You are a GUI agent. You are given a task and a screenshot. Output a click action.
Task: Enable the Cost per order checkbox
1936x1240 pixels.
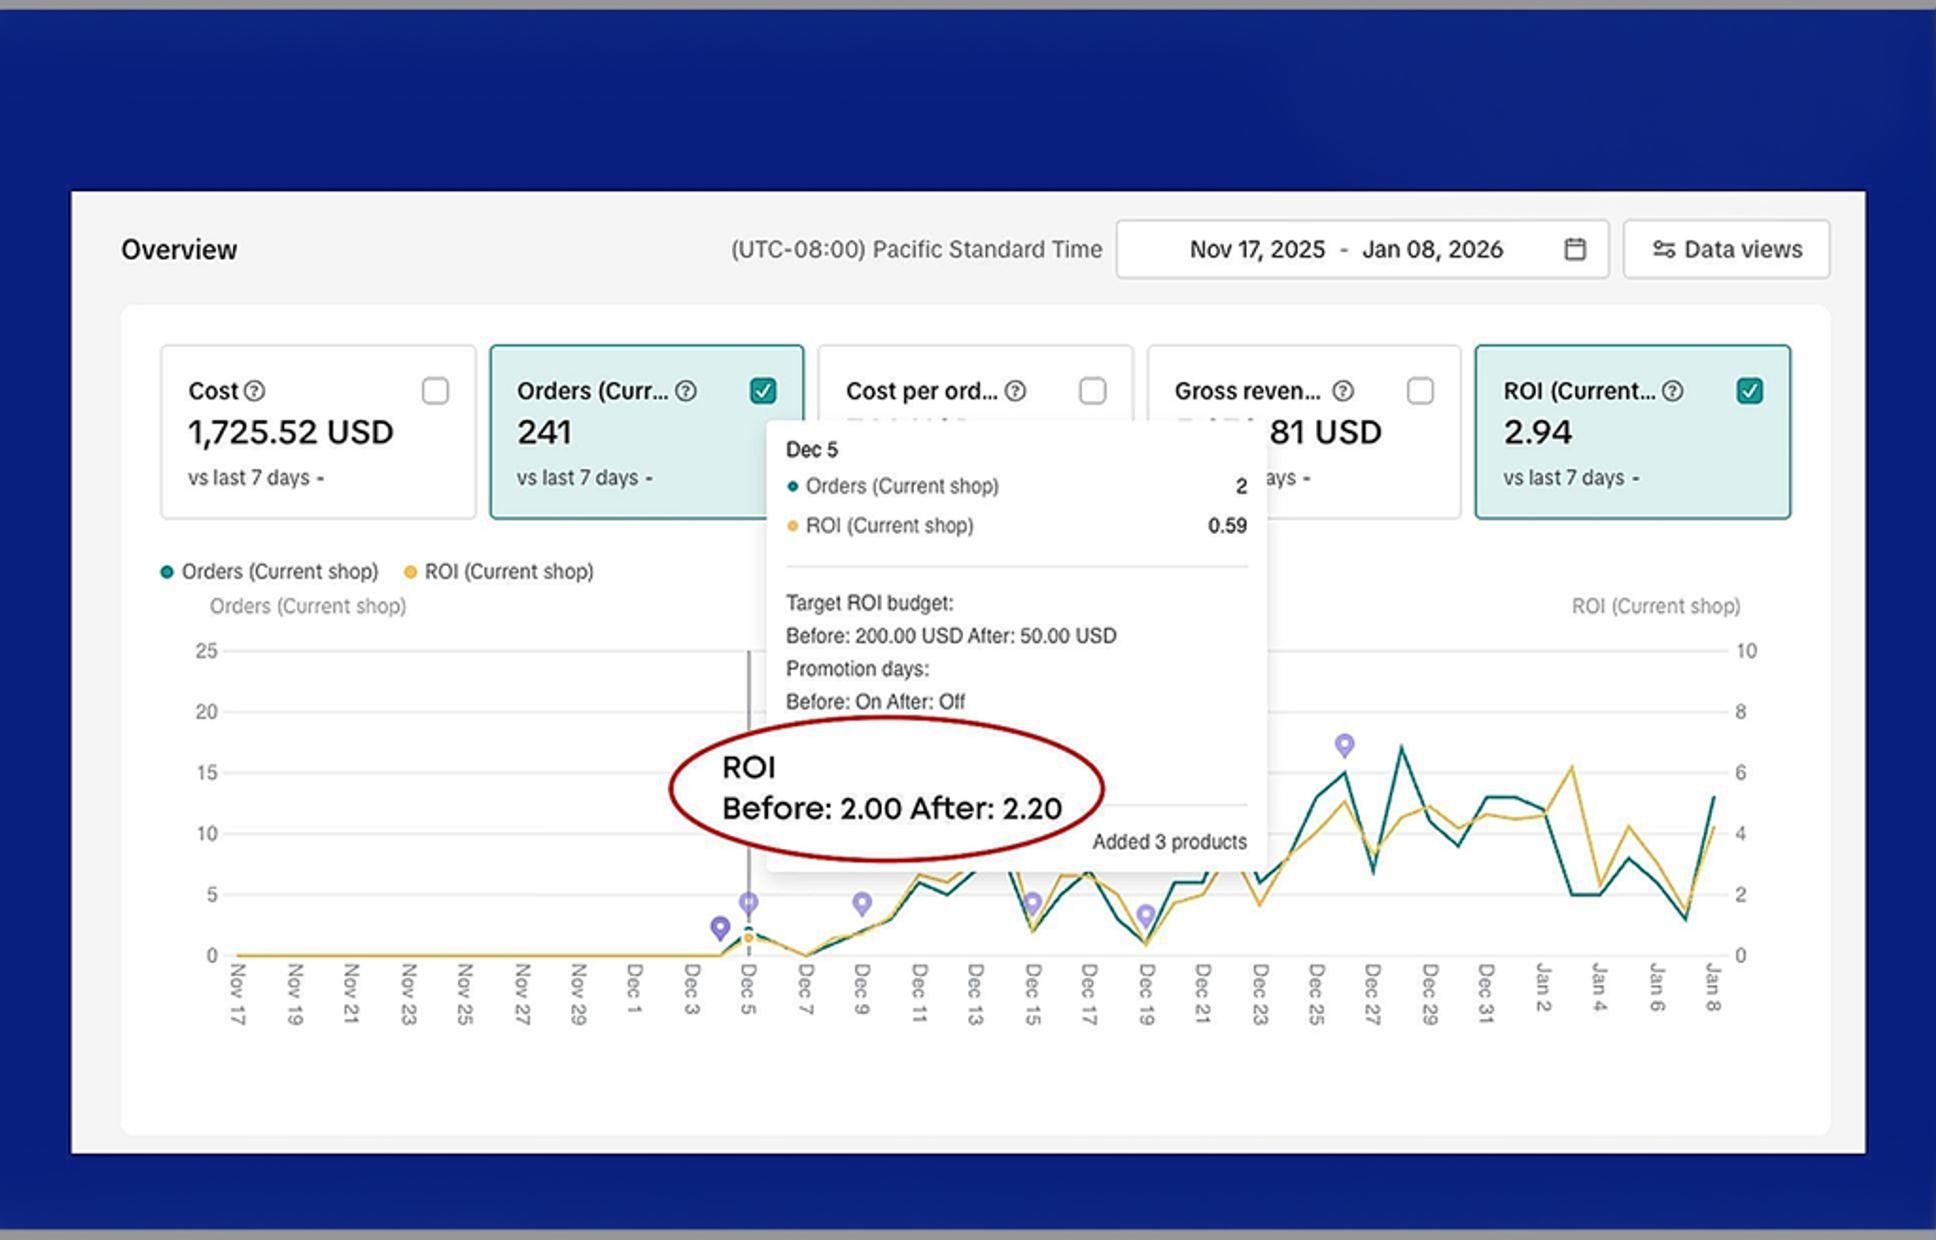(x=1093, y=391)
